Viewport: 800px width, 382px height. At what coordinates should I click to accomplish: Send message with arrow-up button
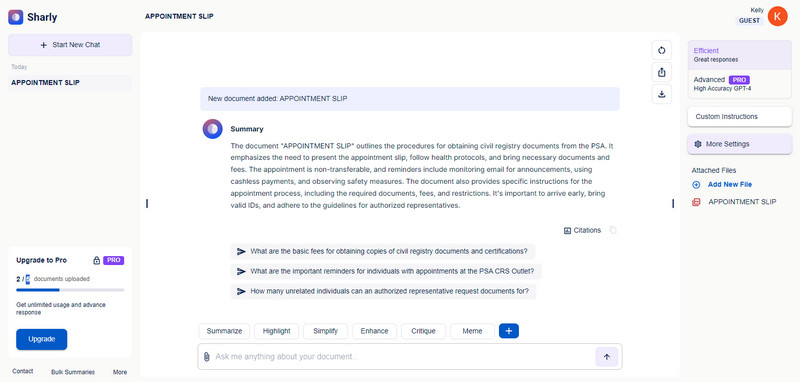[607, 356]
